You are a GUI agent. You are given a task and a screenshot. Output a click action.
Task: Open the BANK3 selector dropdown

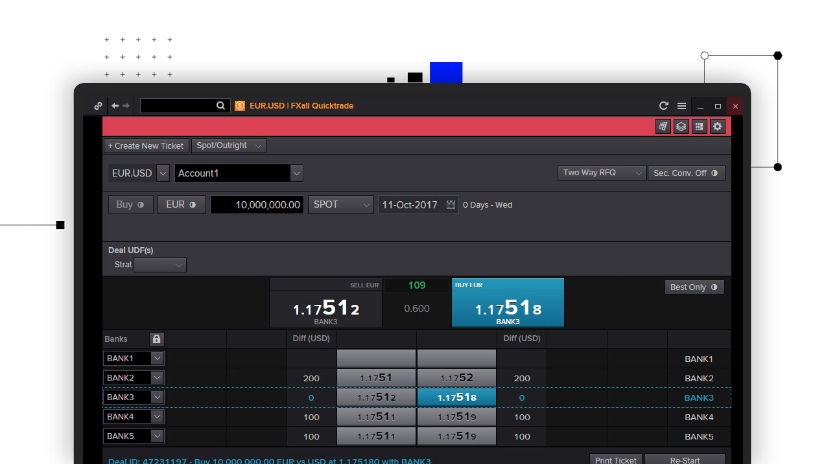pyautogui.click(x=157, y=397)
